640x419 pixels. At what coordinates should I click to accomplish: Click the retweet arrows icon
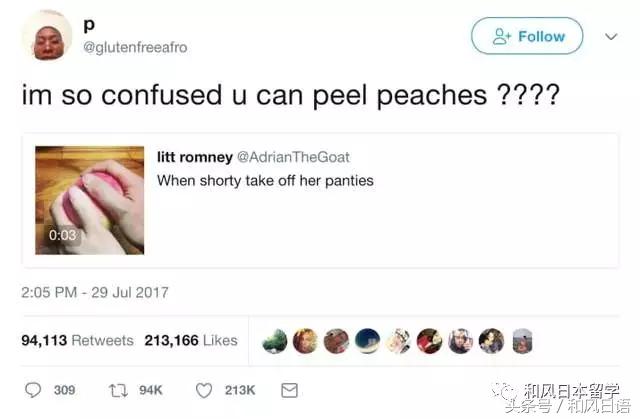point(118,390)
